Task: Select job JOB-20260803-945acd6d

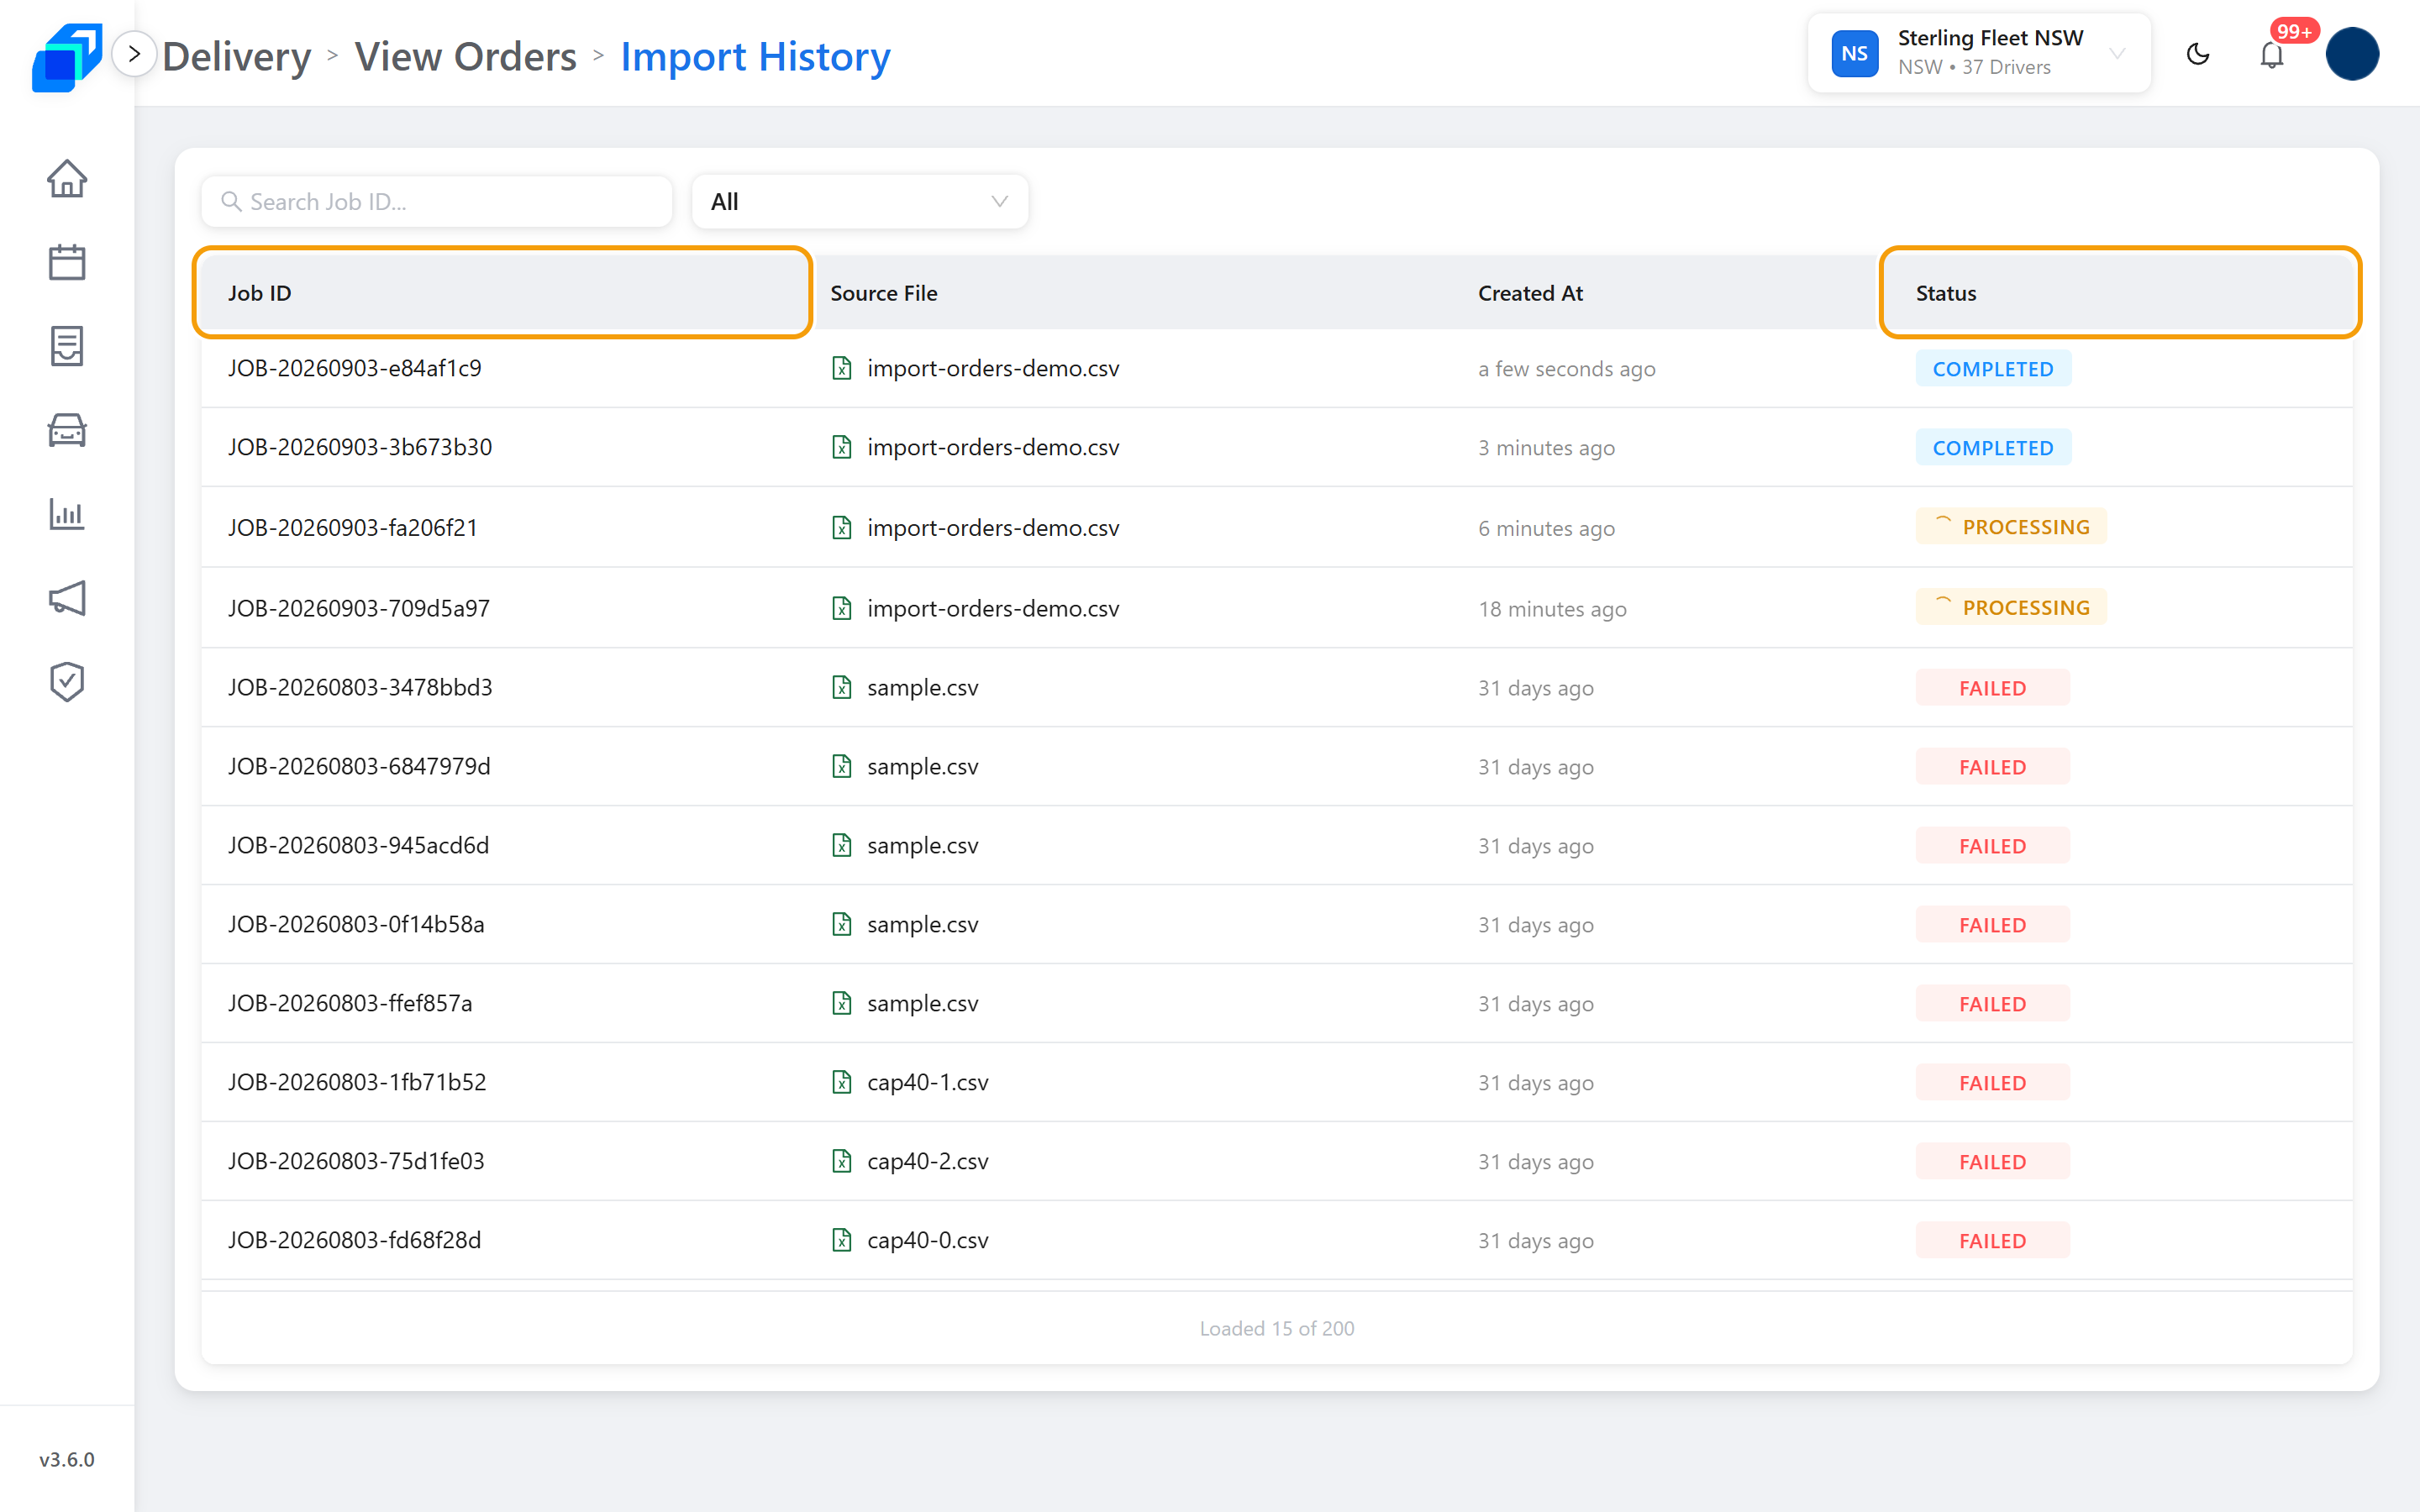Action: [x=358, y=845]
